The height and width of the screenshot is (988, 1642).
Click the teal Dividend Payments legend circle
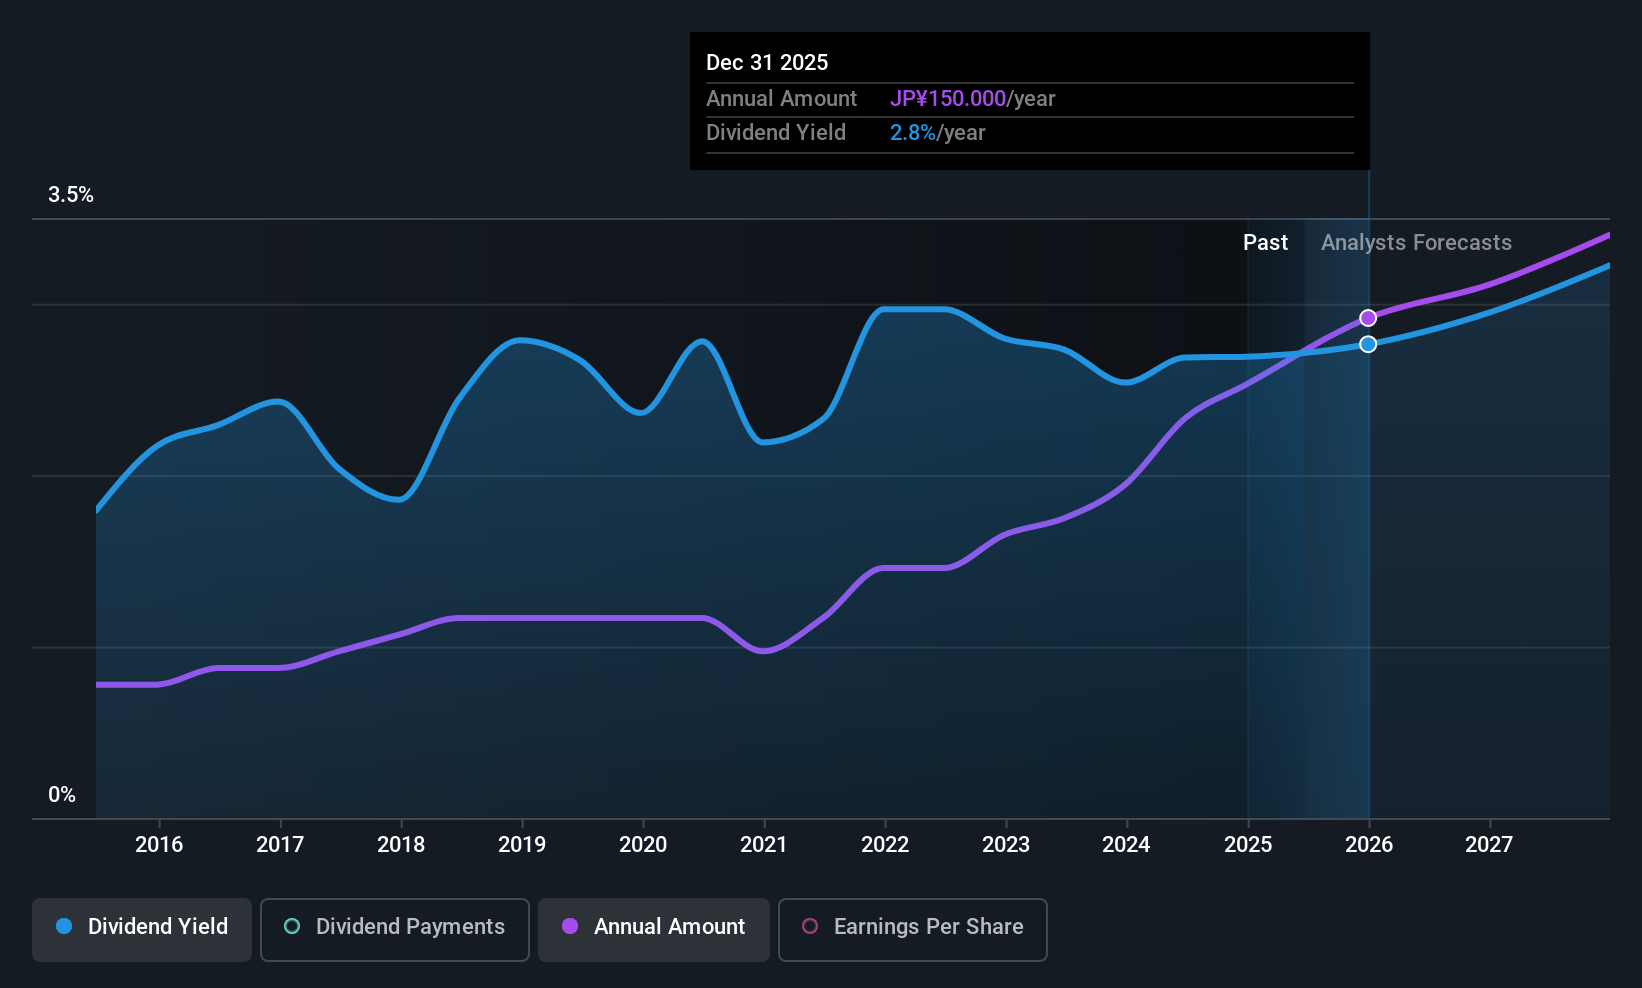pyautogui.click(x=292, y=926)
